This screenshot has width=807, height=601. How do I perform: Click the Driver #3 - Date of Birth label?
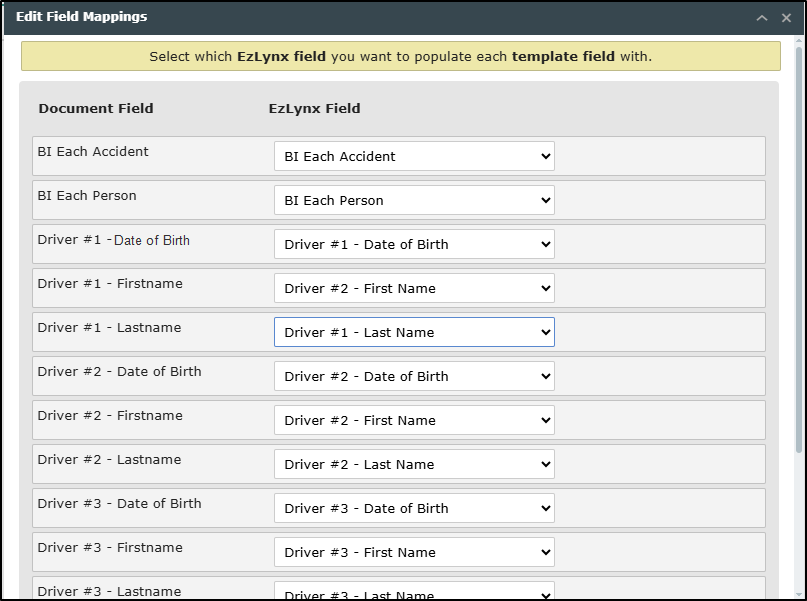coord(119,504)
